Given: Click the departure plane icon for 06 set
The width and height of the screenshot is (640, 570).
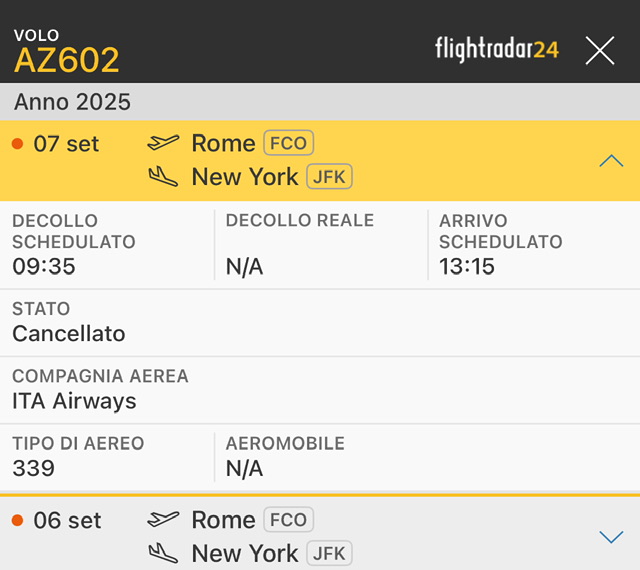Looking at the screenshot, I should pyautogui.click(x=163, y=520).
